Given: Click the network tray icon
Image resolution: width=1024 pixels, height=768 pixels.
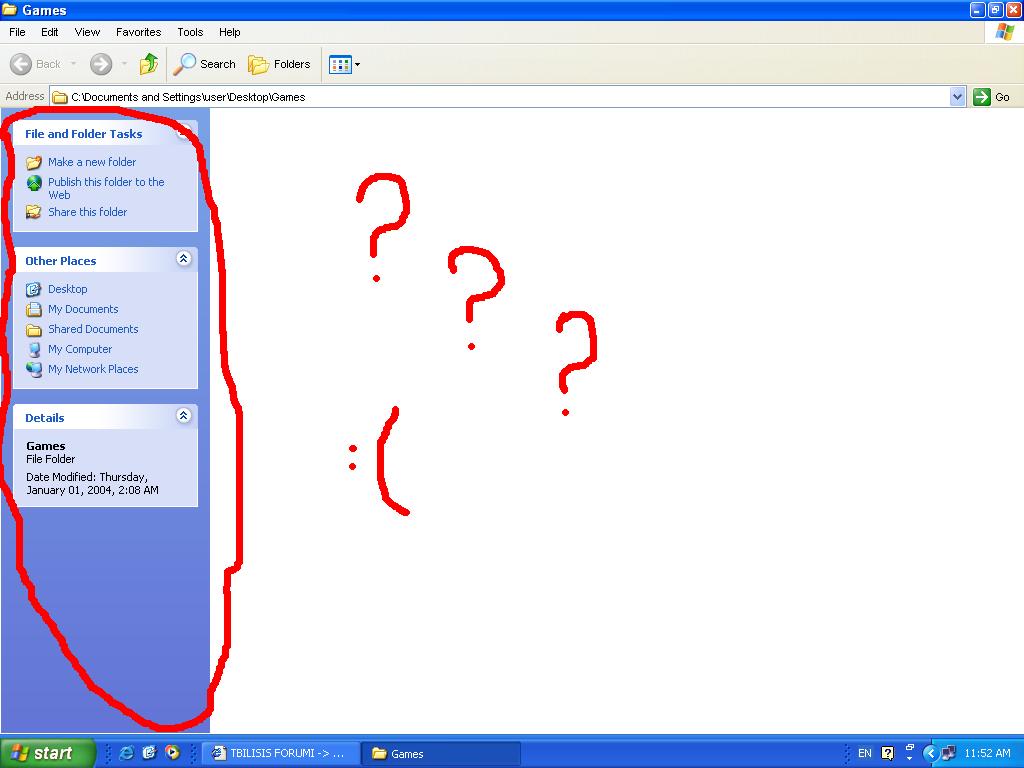Looking at the screenshot, I should click(948, 754).
